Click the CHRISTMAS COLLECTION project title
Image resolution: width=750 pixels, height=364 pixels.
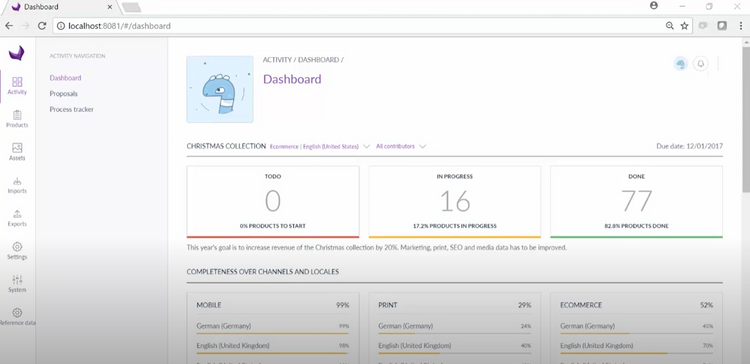tap(226, 146)
